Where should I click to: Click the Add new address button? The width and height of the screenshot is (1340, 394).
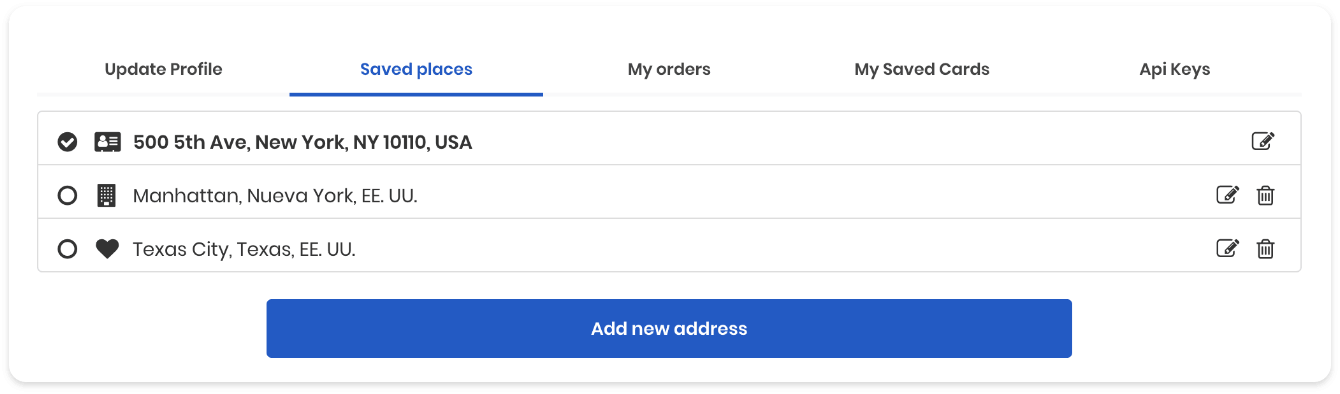point(669,328)
